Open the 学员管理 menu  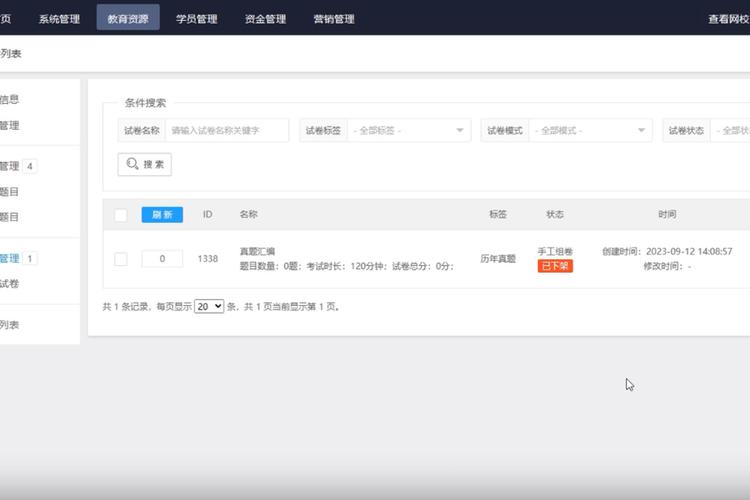coord(197,19)
